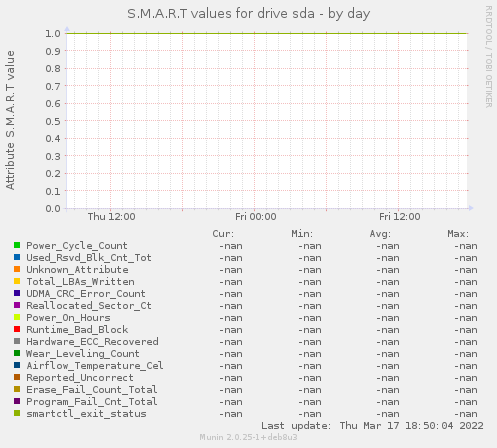The height and width of the screenshot is (448, 497).
Task: Click the Hardware_ECC_Recovered gray legend swatch
Action: pyautogui.click(x=17, y=341)
